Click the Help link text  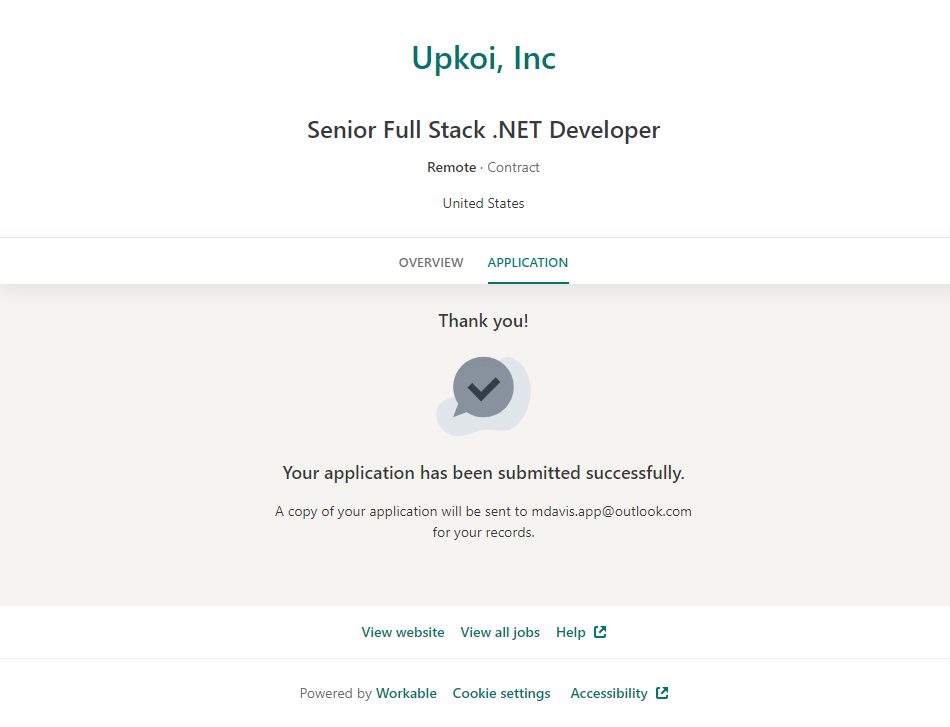571,632
